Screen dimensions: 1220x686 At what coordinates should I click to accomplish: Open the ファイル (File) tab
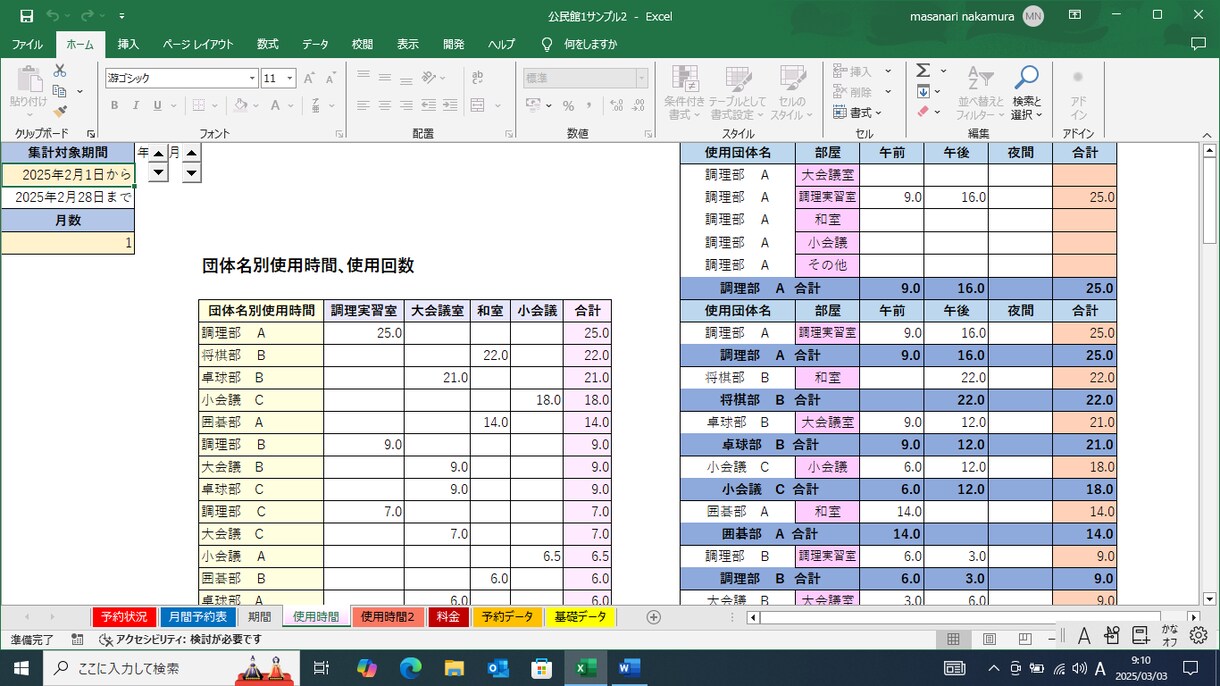(x=27, y=44)
